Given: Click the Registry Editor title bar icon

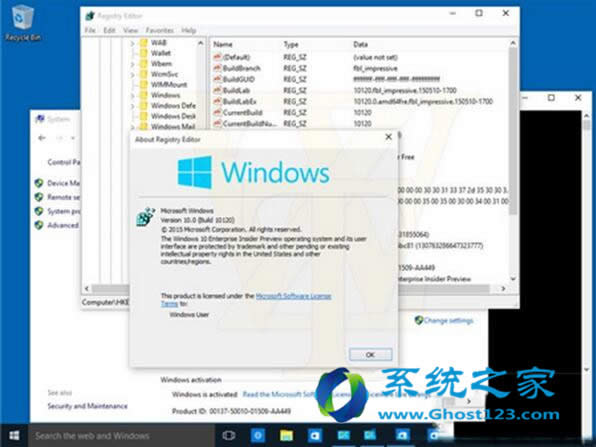Looking at the screenshot, I should [90, 16].
